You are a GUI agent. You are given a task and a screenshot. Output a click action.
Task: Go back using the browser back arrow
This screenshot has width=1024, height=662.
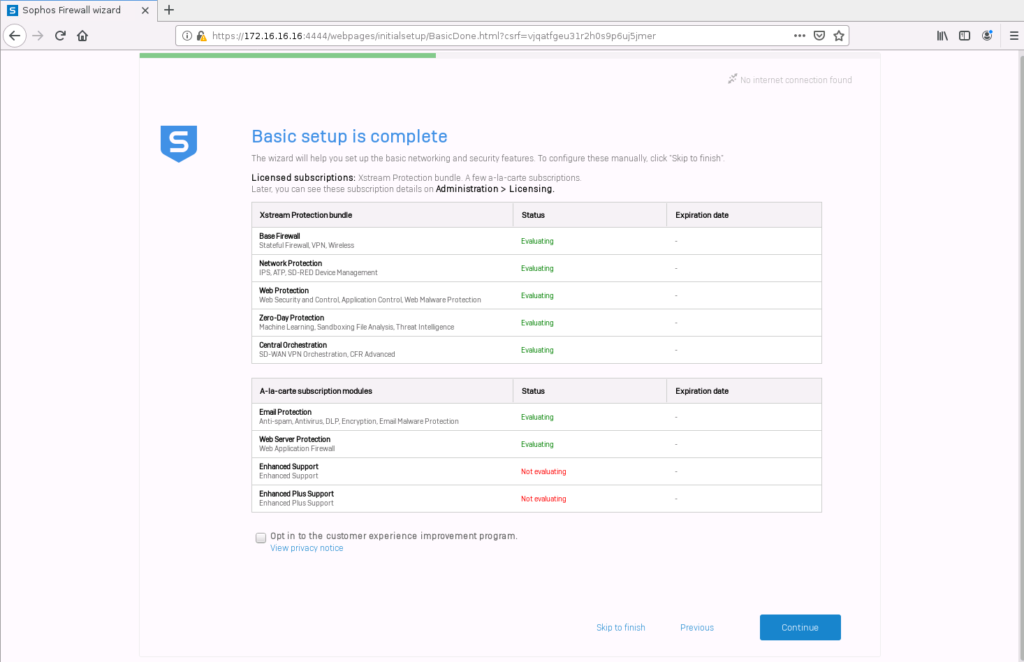(14, 36)
